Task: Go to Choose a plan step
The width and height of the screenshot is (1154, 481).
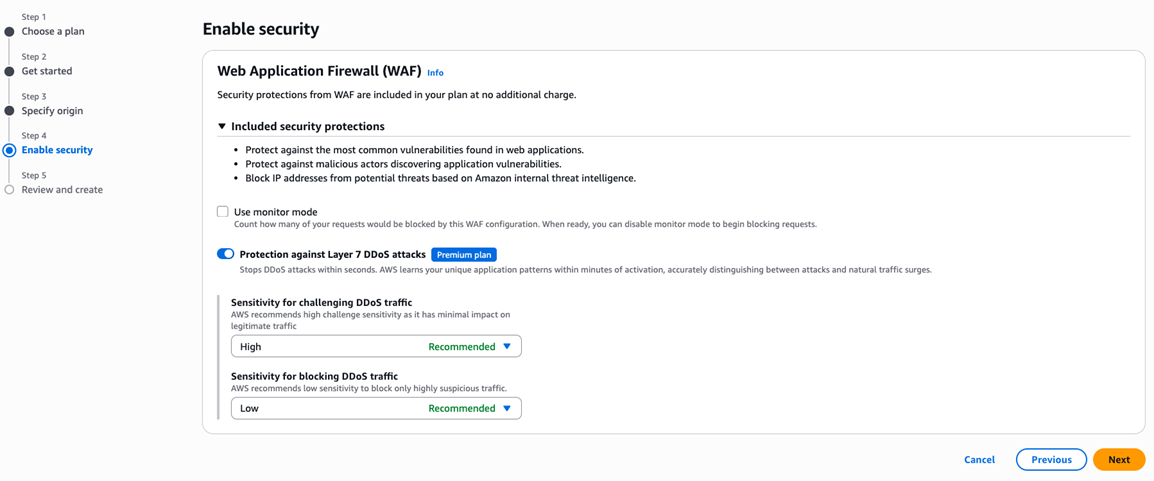Action: (53, 32)
